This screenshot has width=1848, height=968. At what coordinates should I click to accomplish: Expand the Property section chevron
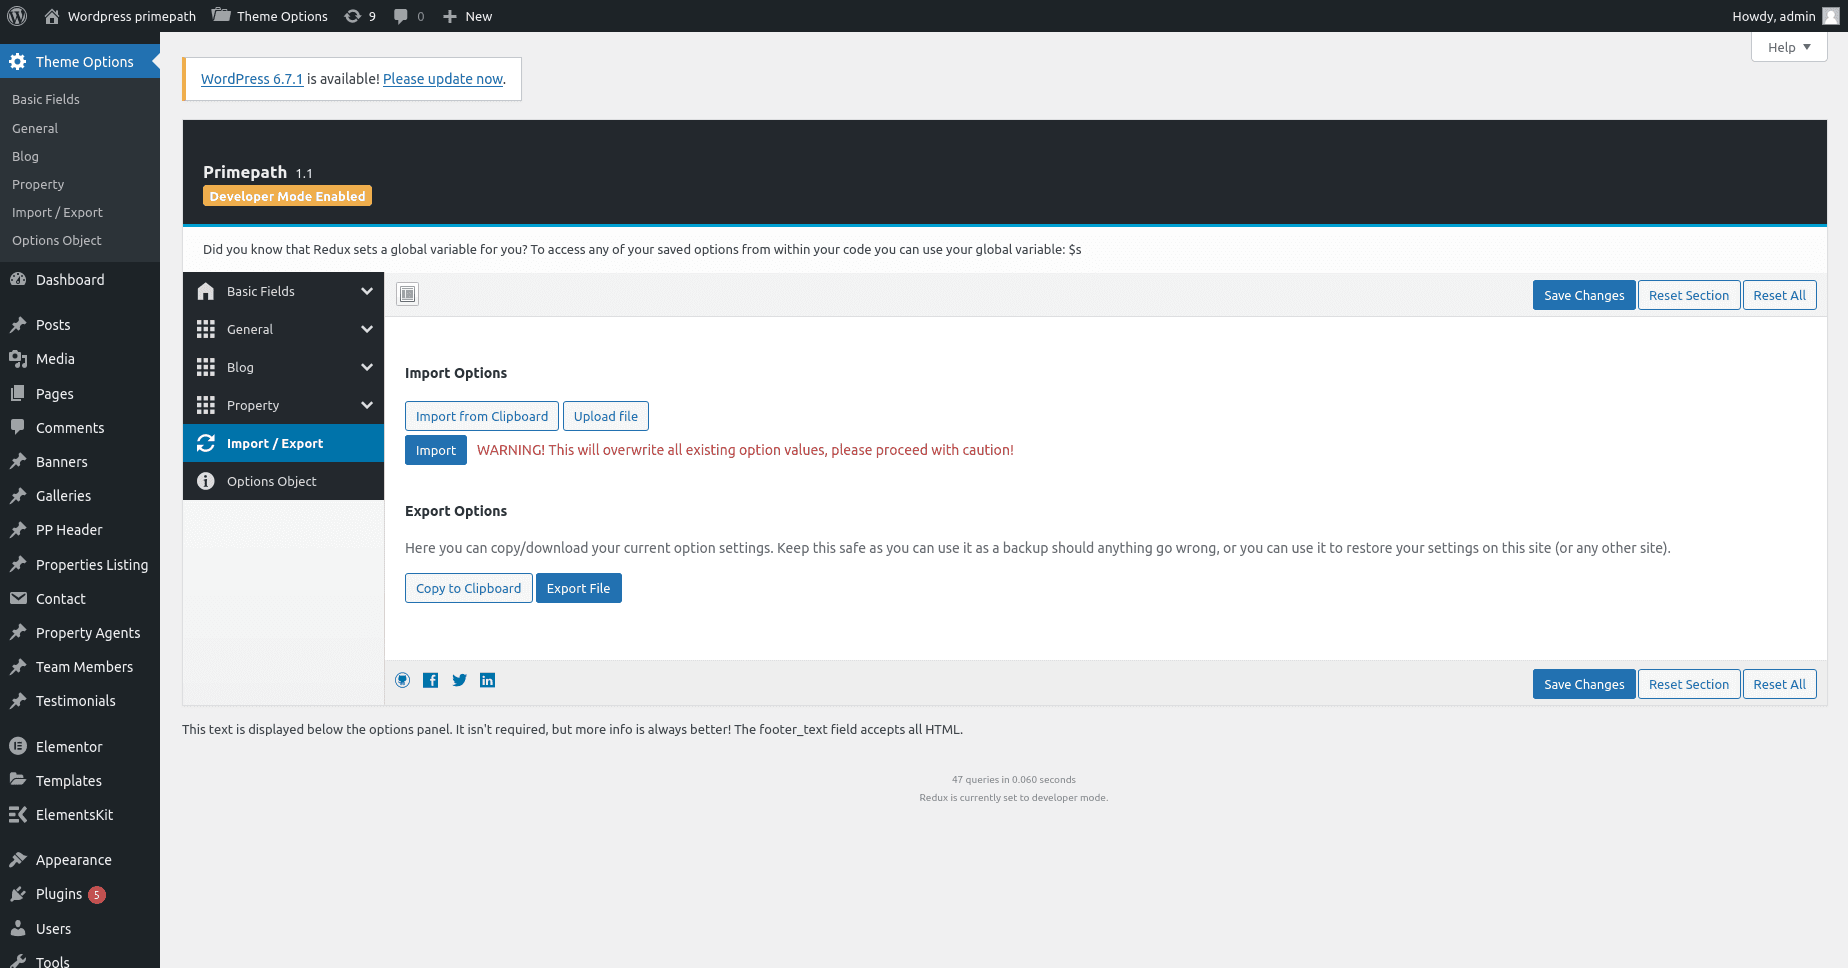coord(367,405)
